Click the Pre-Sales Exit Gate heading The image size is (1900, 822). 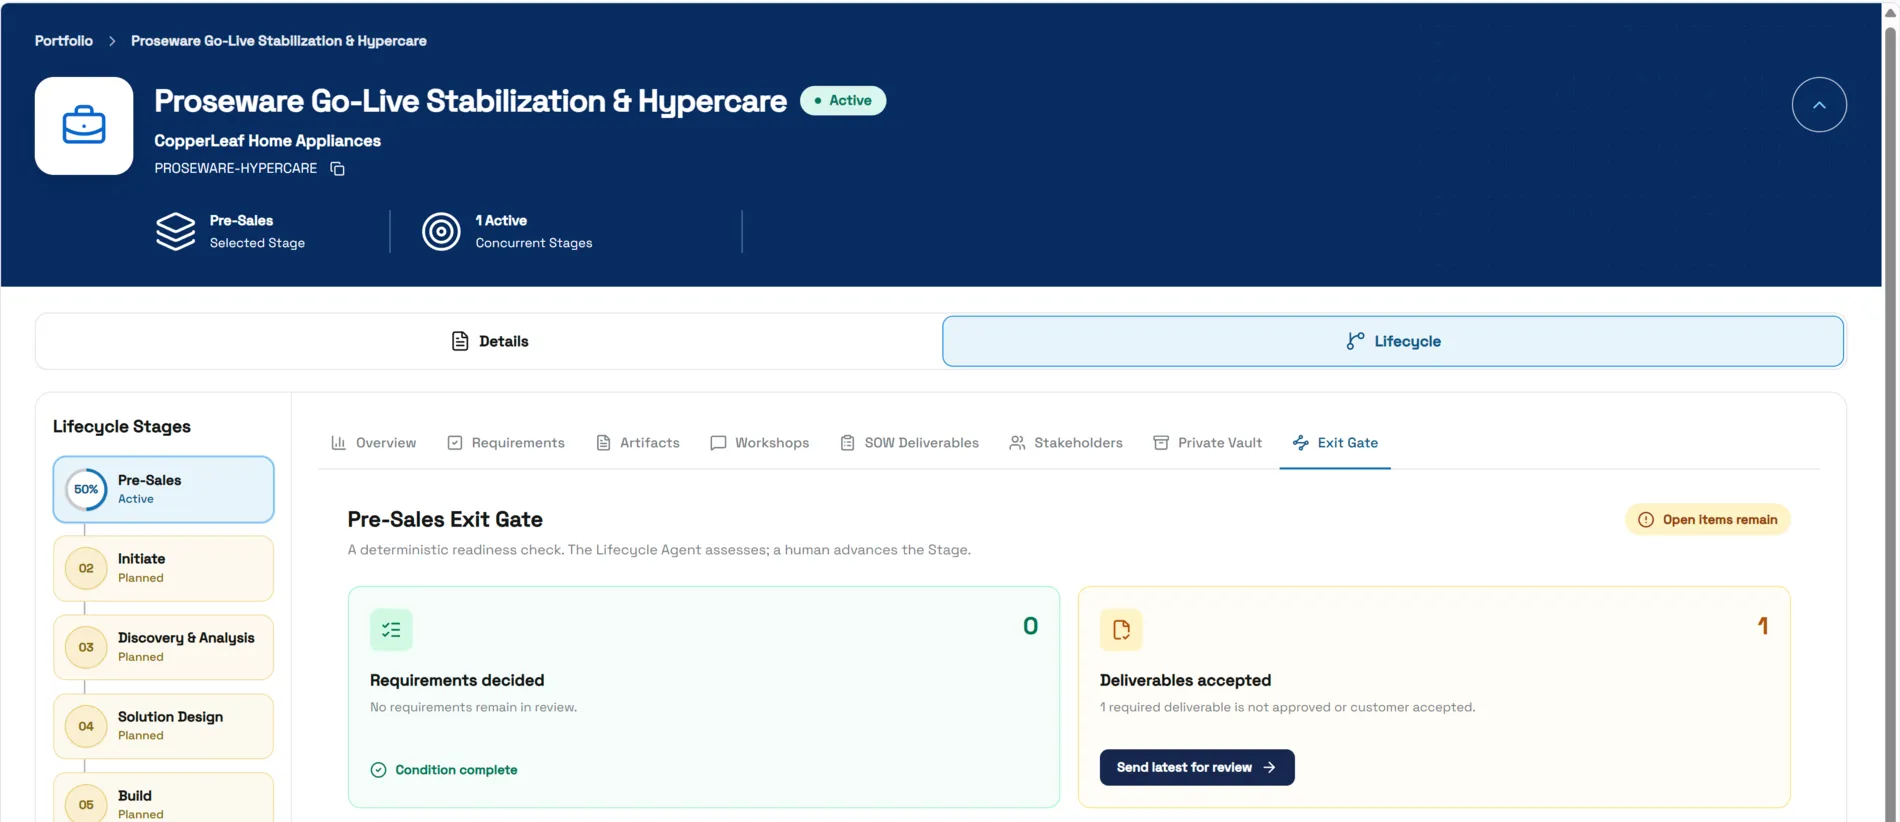click(x=445, y=520)
